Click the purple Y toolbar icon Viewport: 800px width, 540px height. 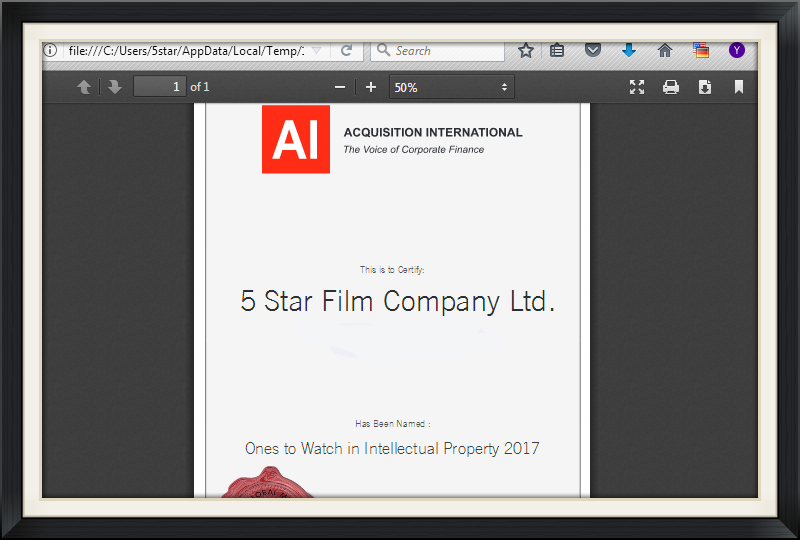[x=736, y=50]
